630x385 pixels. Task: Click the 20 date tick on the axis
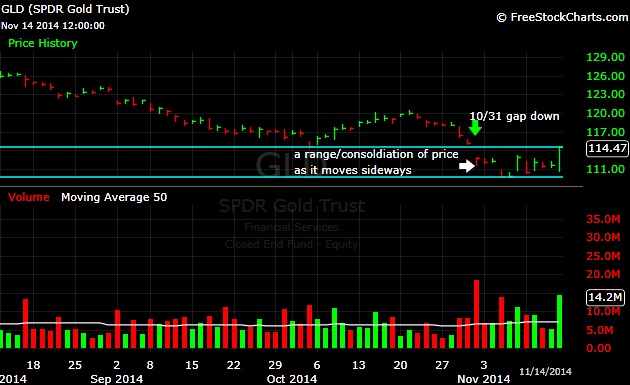400,365
